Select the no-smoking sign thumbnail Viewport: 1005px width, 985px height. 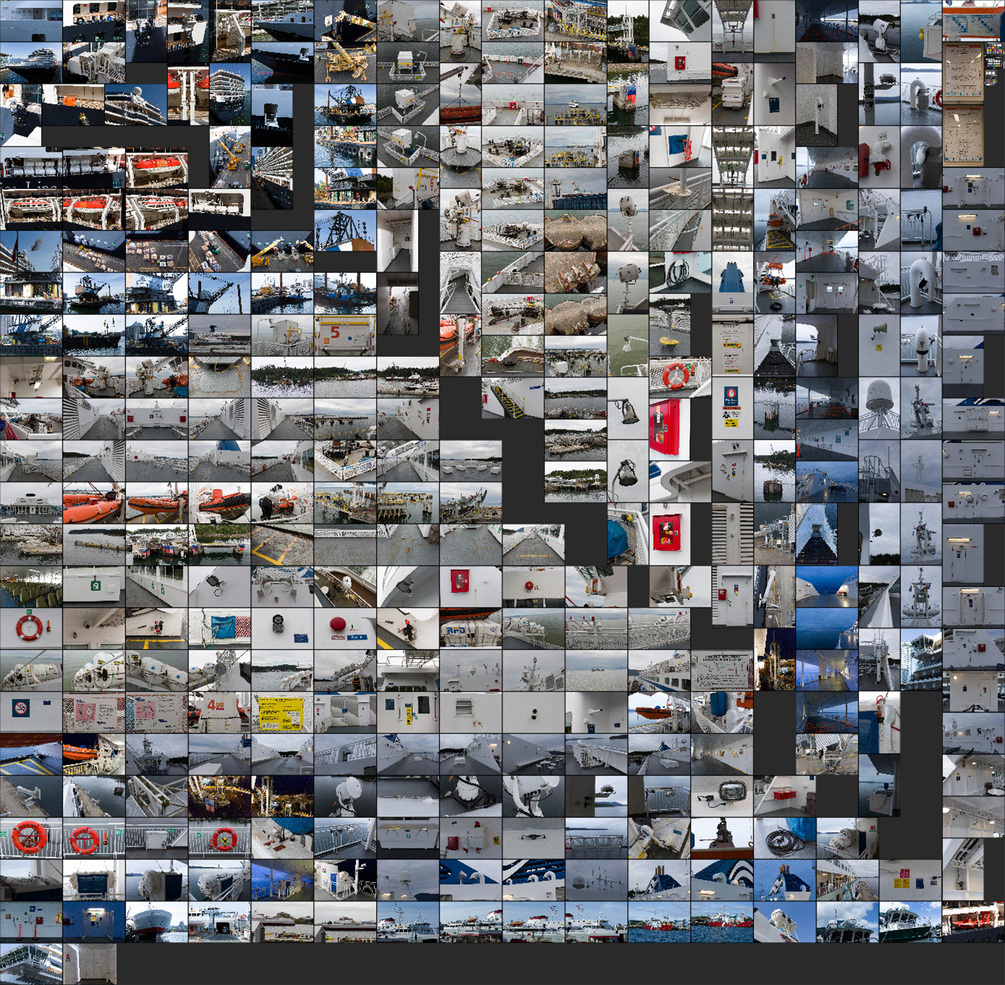pyautogui.click(x=31, y=712)
